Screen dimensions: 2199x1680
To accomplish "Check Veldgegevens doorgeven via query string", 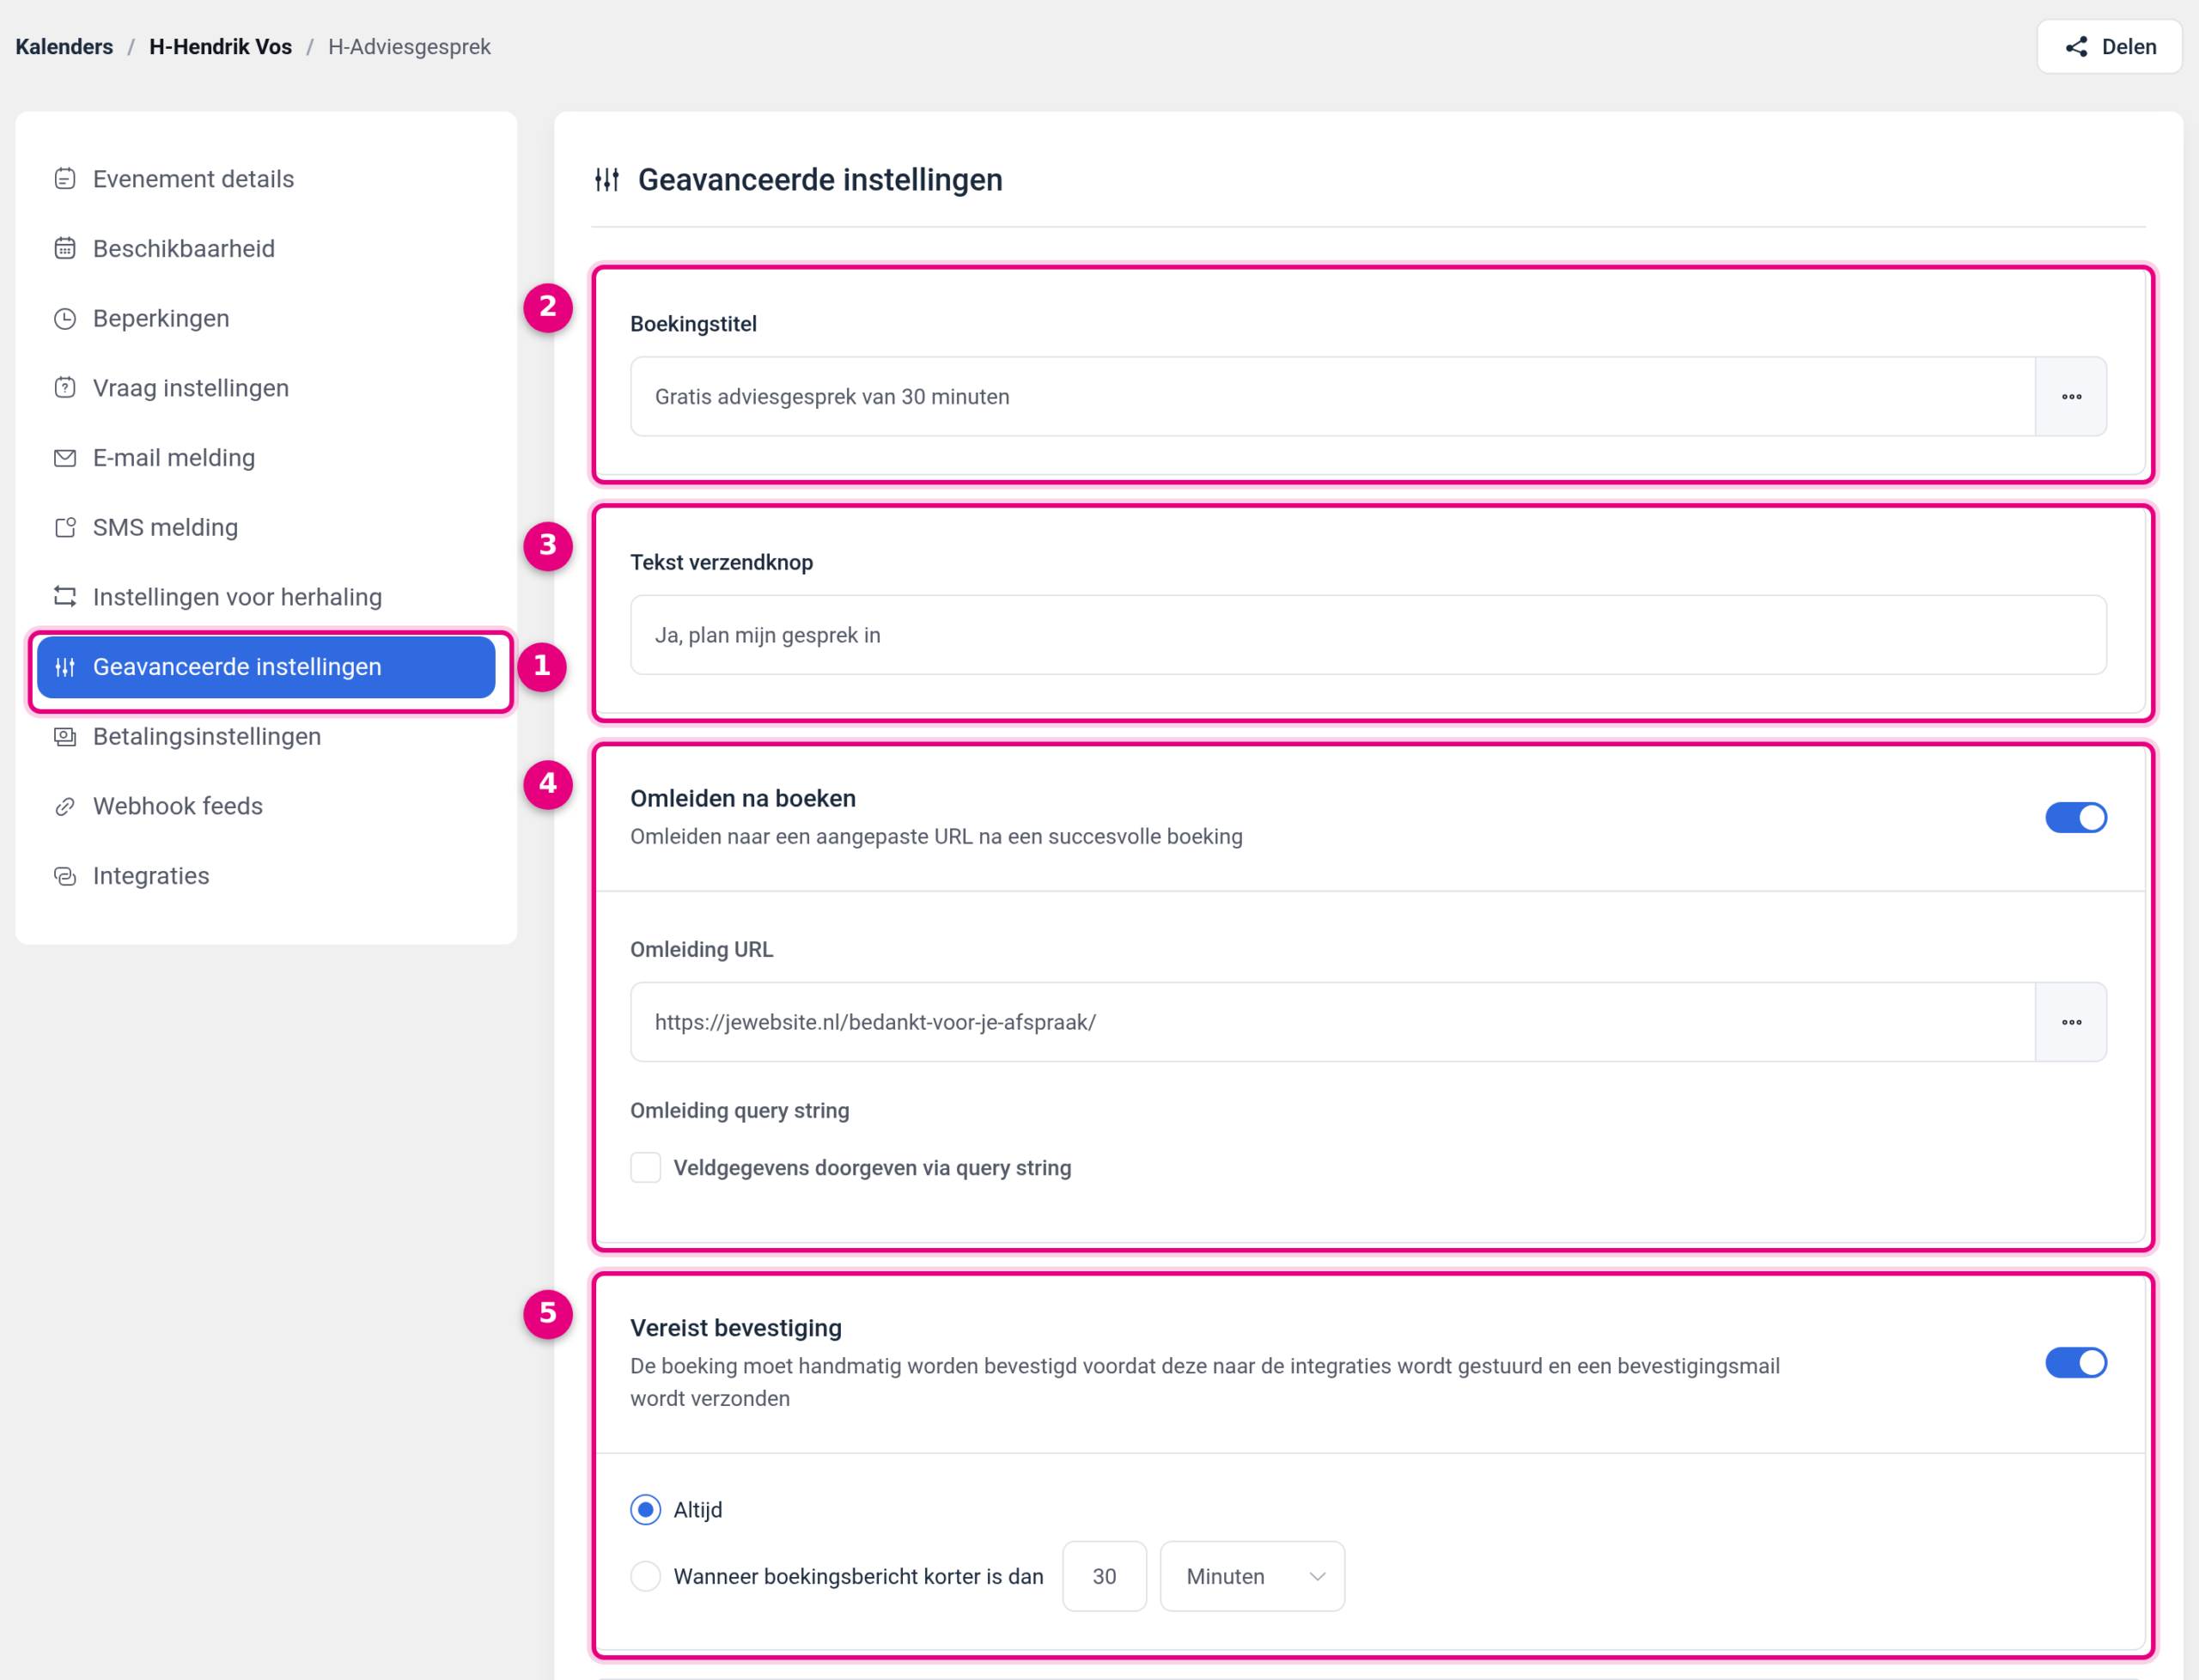I will pyautogui.click(x=646, y=1168).
